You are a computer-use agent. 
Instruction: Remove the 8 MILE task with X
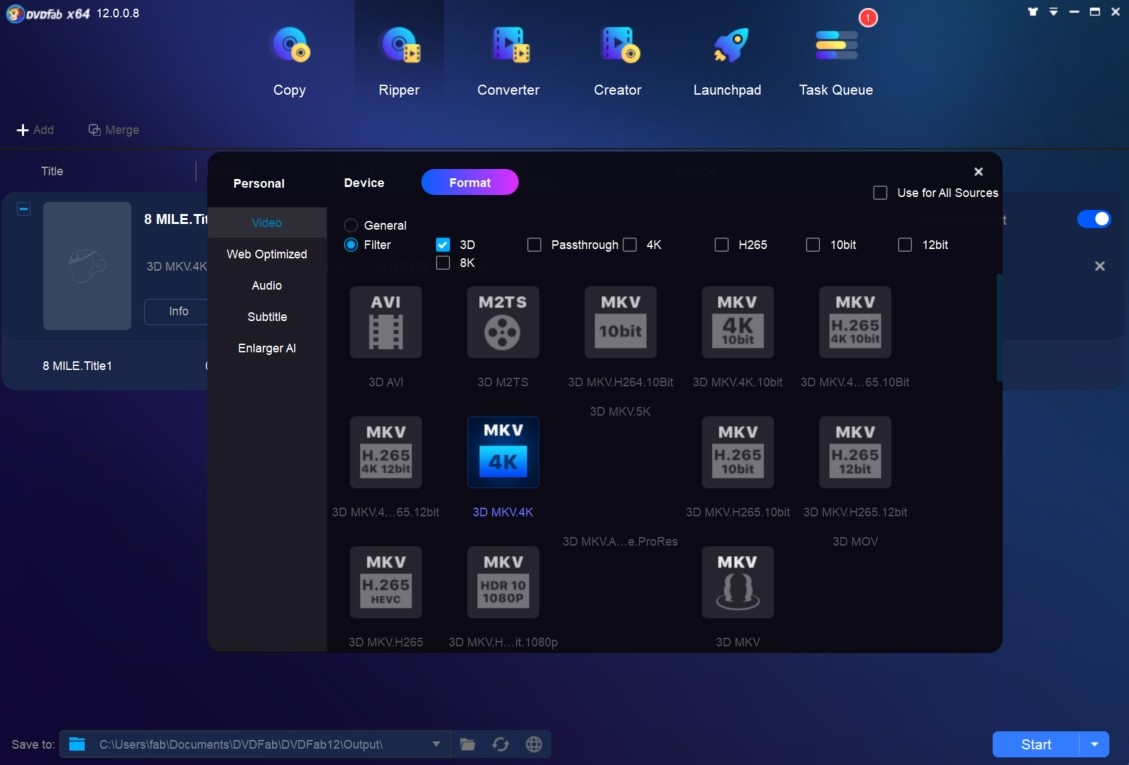click(x=1099, y=266)
